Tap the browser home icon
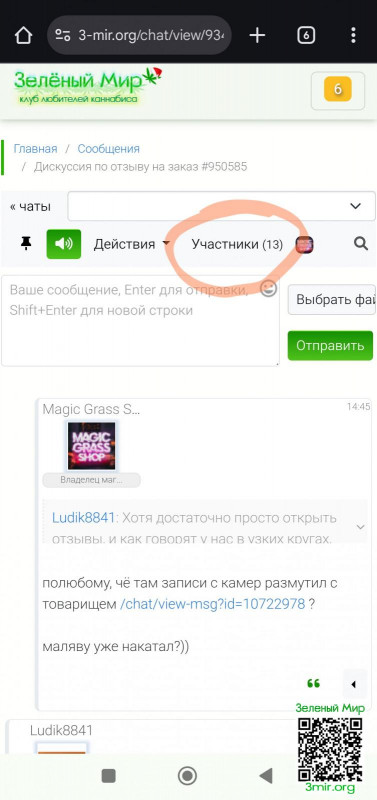This screenshot has width=377, height=800. (23, 35)
